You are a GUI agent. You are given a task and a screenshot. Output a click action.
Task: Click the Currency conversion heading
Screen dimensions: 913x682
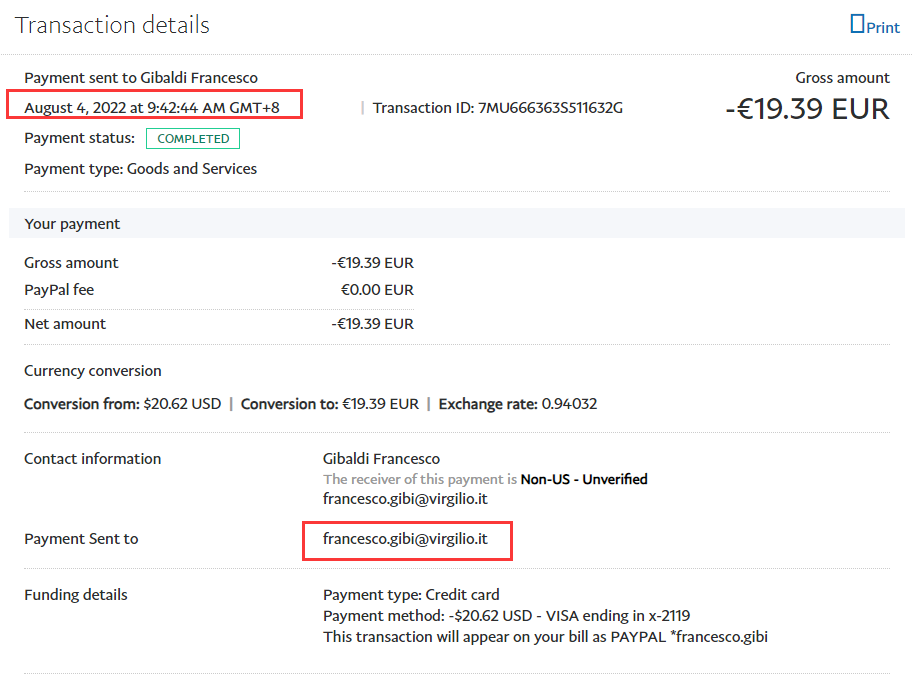click(93, 371)
